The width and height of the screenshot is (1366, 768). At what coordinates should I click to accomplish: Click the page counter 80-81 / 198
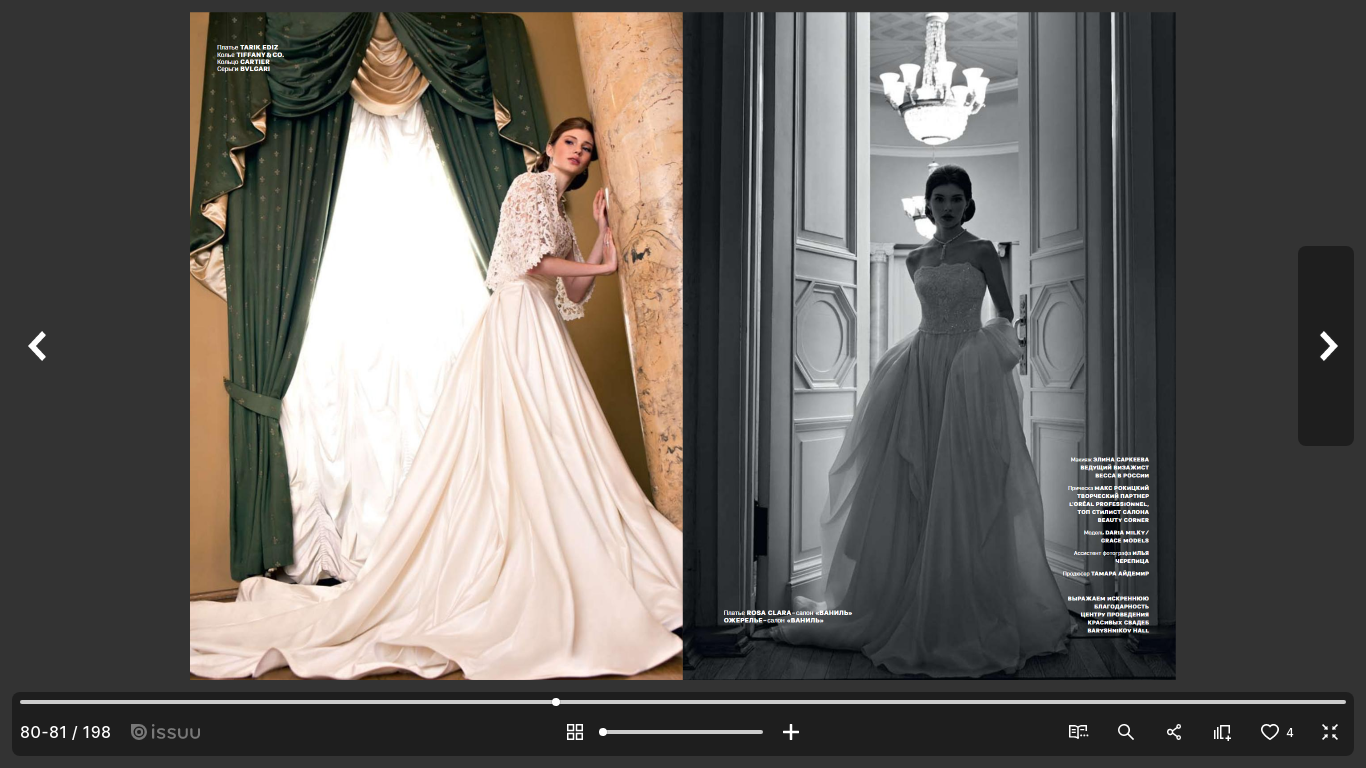coord(65,732)
